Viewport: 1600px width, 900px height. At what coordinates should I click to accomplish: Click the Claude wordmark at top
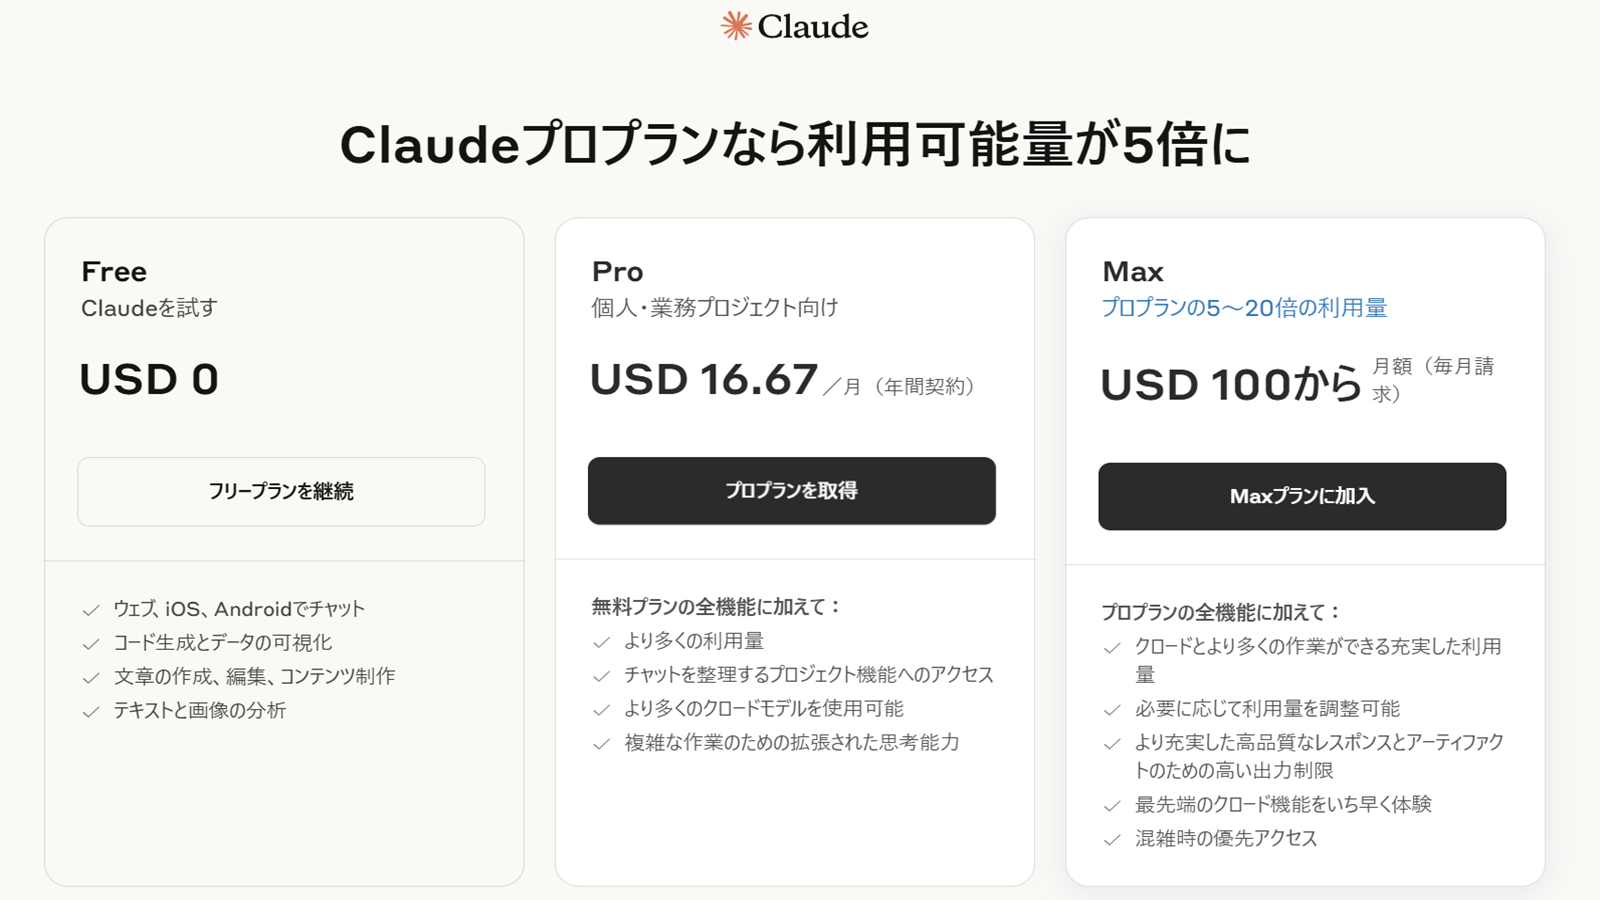pos(813,27)
